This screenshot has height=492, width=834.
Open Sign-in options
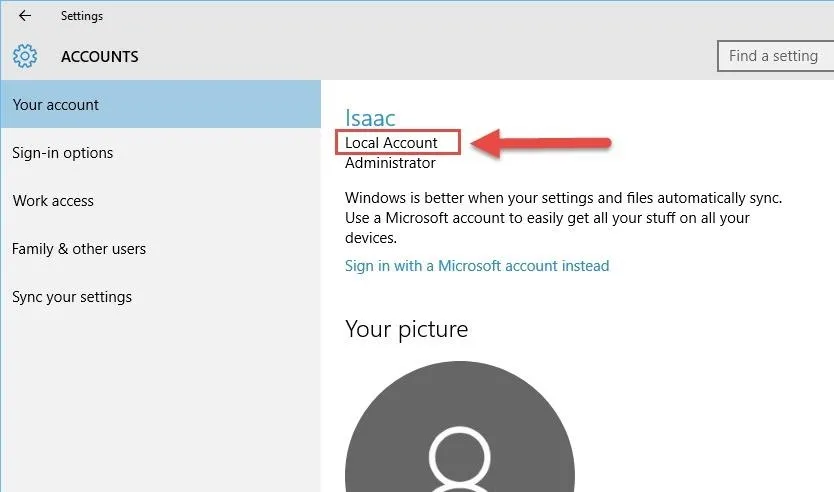161,153
